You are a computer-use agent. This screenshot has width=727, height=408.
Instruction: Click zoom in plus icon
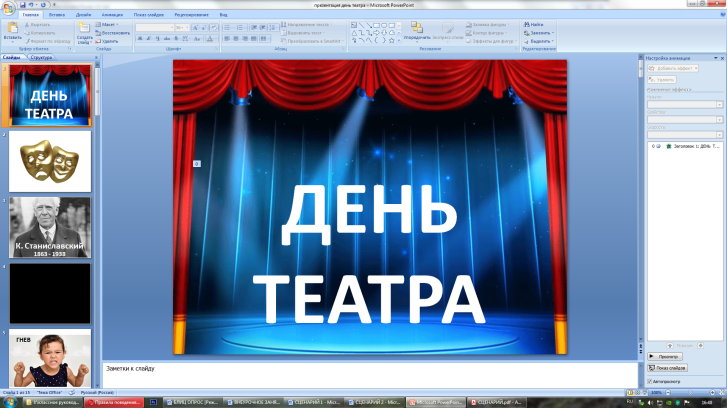pyautogui.click(x=713, y=391)
